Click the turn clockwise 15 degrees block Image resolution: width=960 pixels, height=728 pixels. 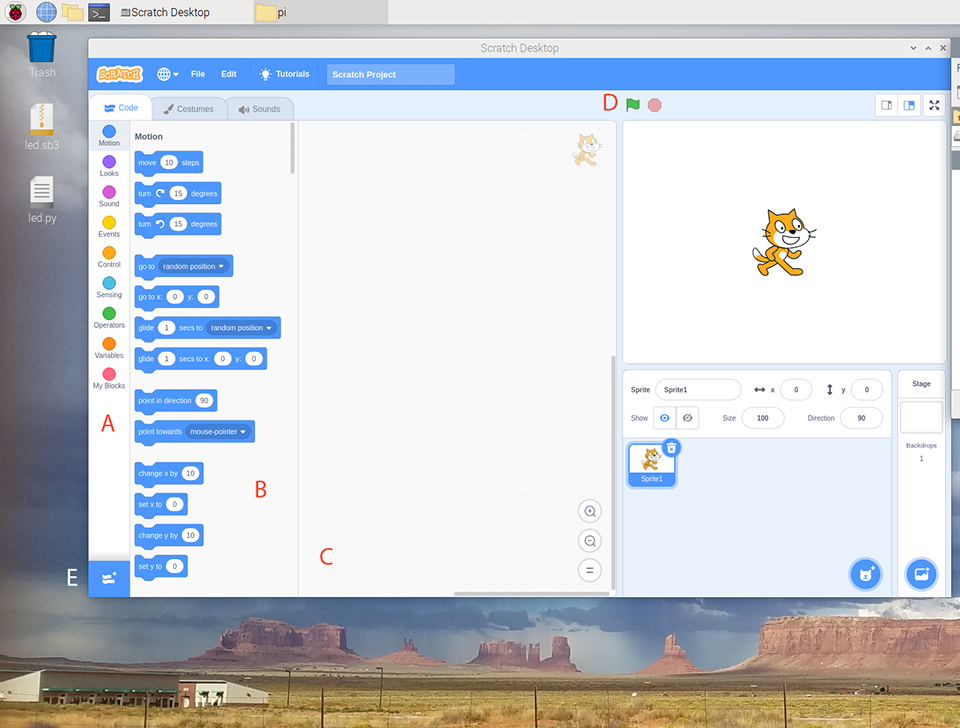[178, 193]
